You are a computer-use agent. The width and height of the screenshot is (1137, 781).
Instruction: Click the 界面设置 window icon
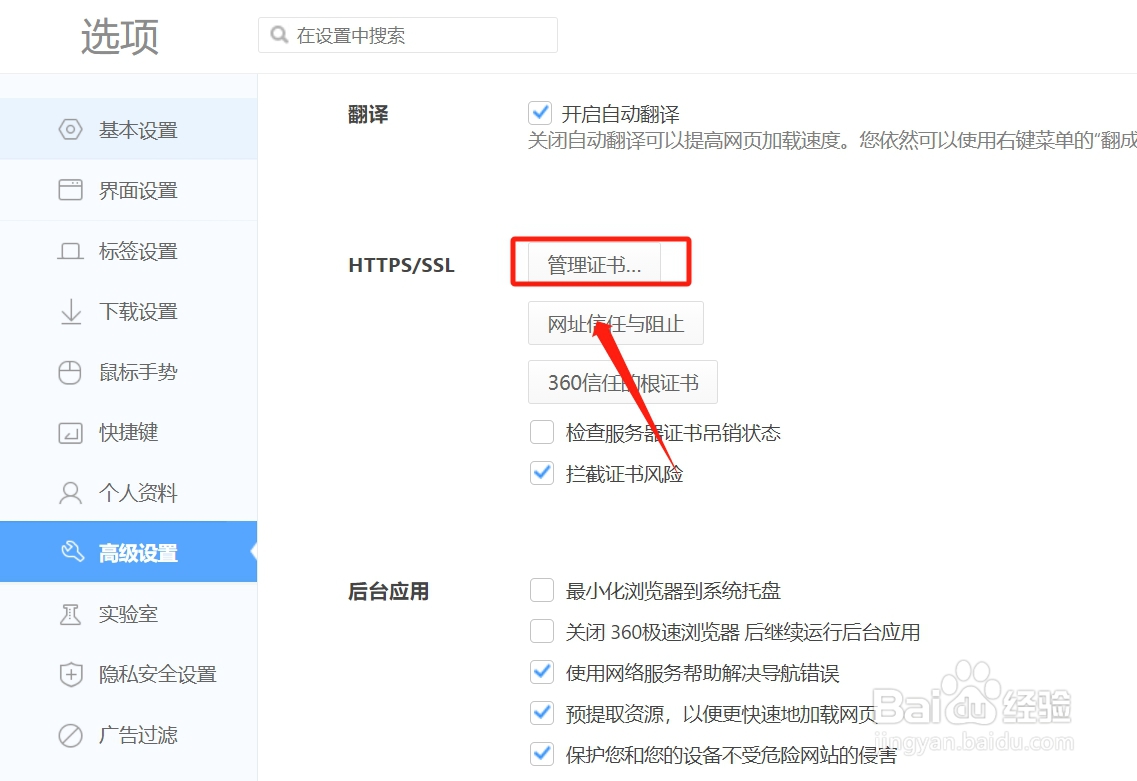pyautogui.click(x=70, y=190)
